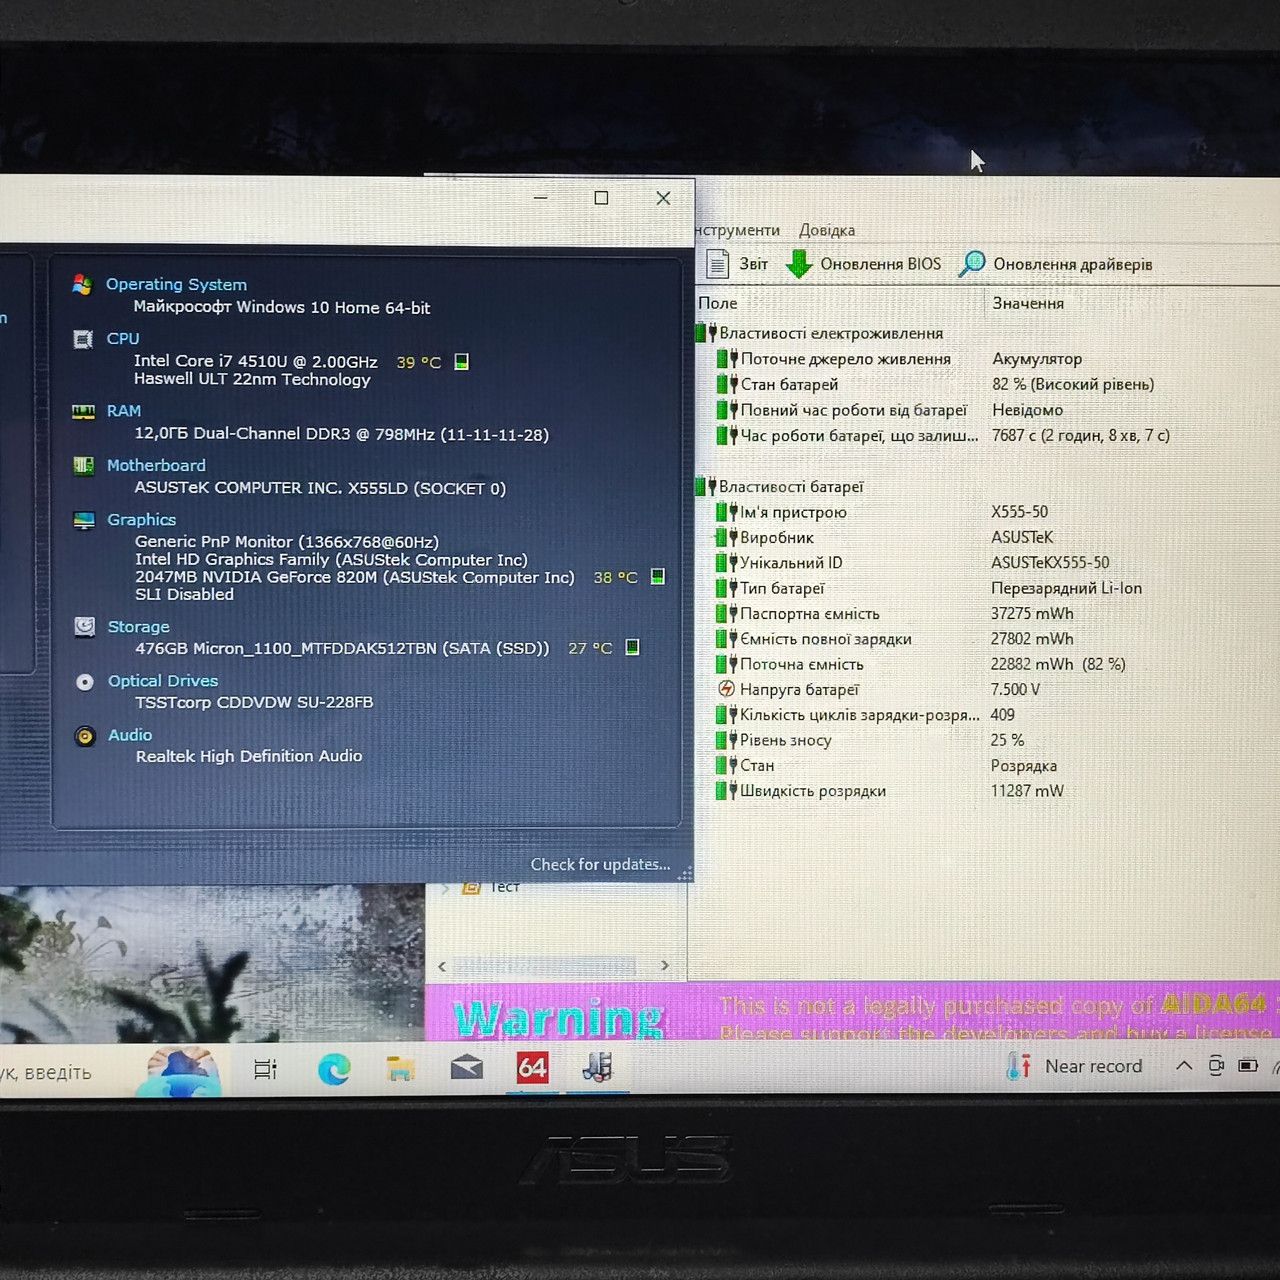Launch Microsoft Edge from the taskbar
The image size is (1280, 1280).
coord(334,1069)
